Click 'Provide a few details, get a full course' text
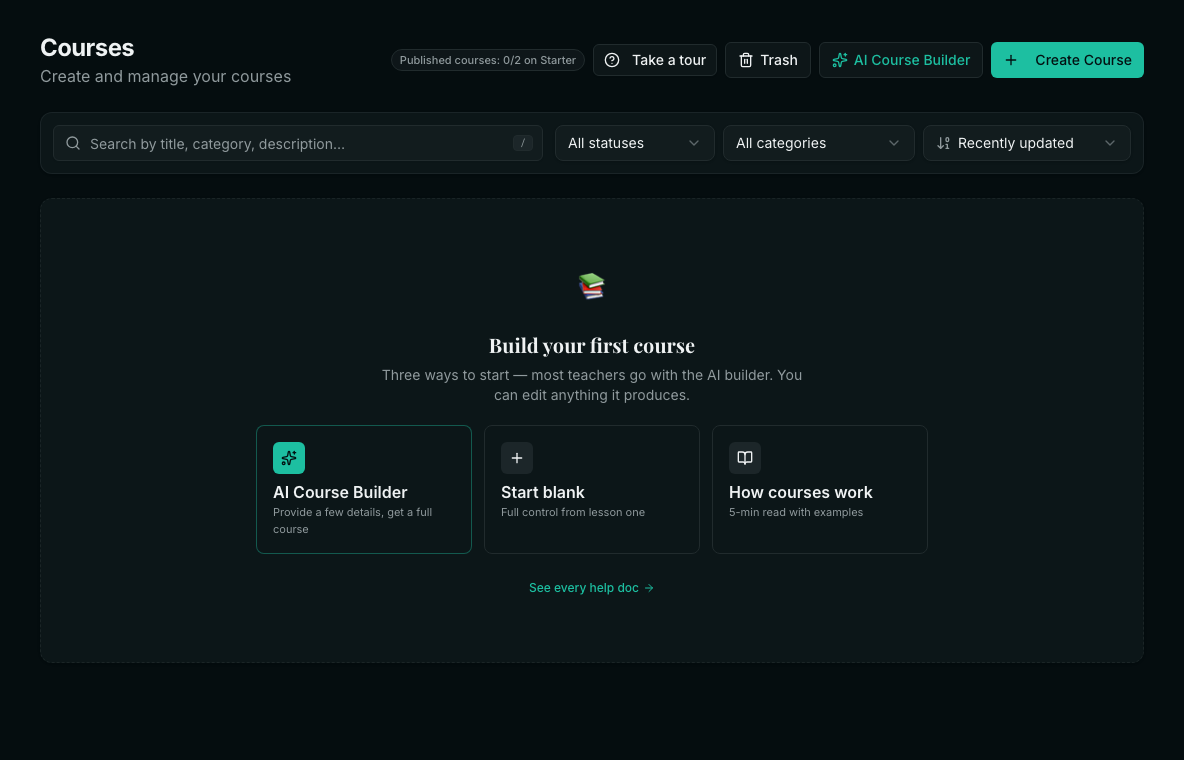The image size is (1184, 760). (x=353, y=521)
